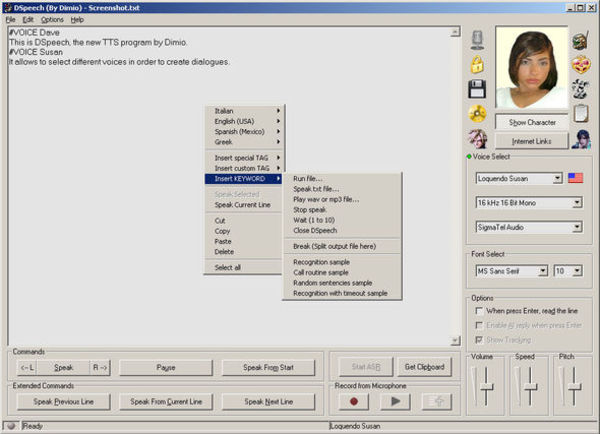This screenshot has width=600, height=434.
Task: Open the Options menu
Action: pos(52,20)
